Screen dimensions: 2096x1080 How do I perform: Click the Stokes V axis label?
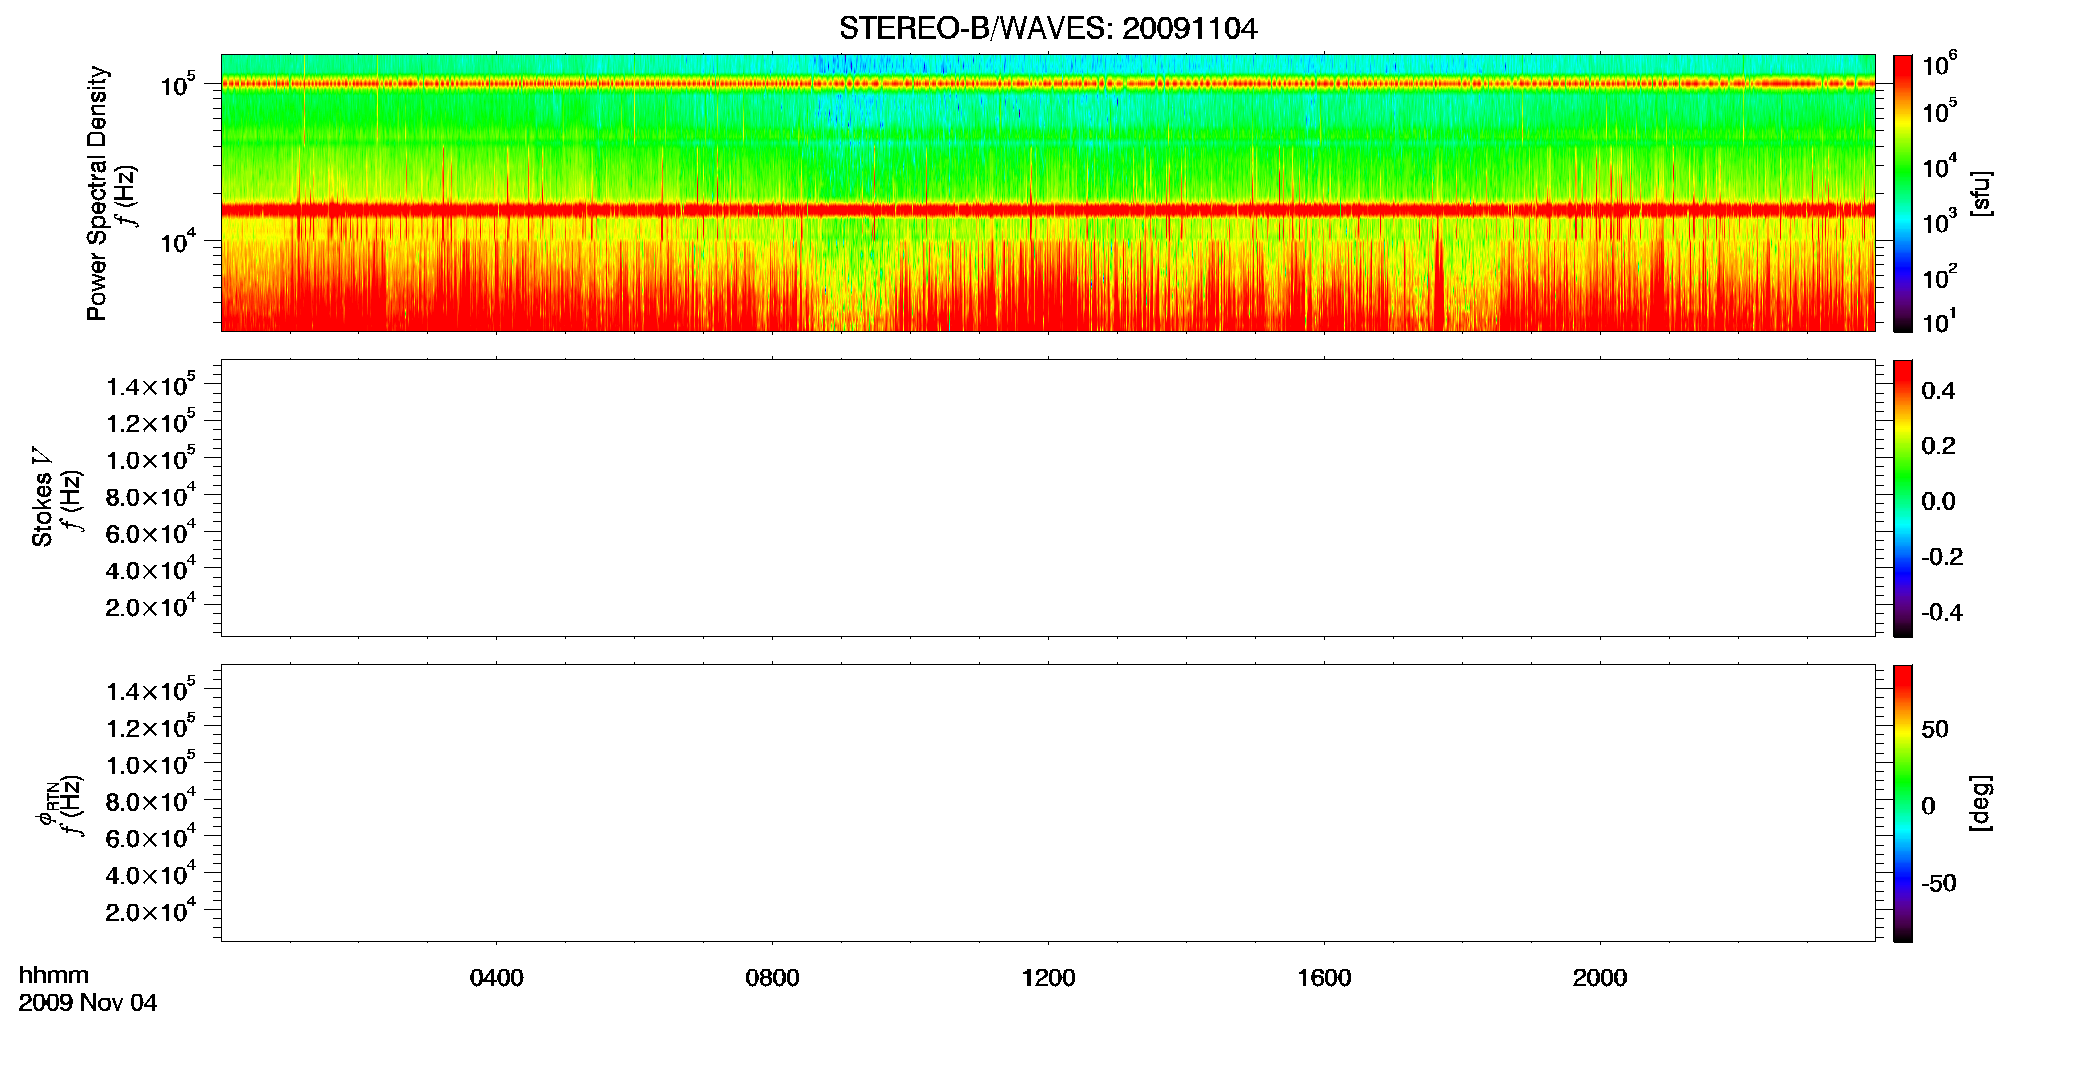(x=42, y=497)
